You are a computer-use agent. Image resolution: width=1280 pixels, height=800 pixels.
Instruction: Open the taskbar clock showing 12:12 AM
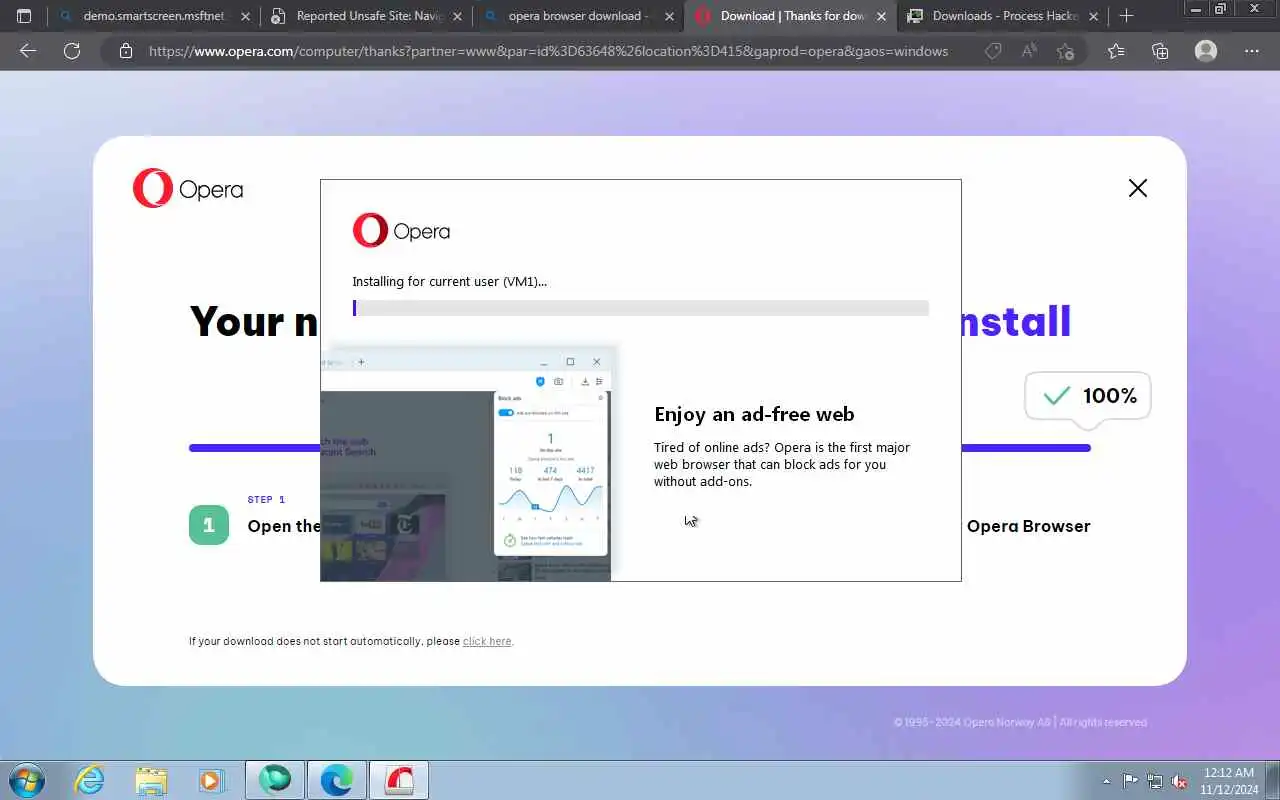pyautogui.click(x=1229, y=781)
